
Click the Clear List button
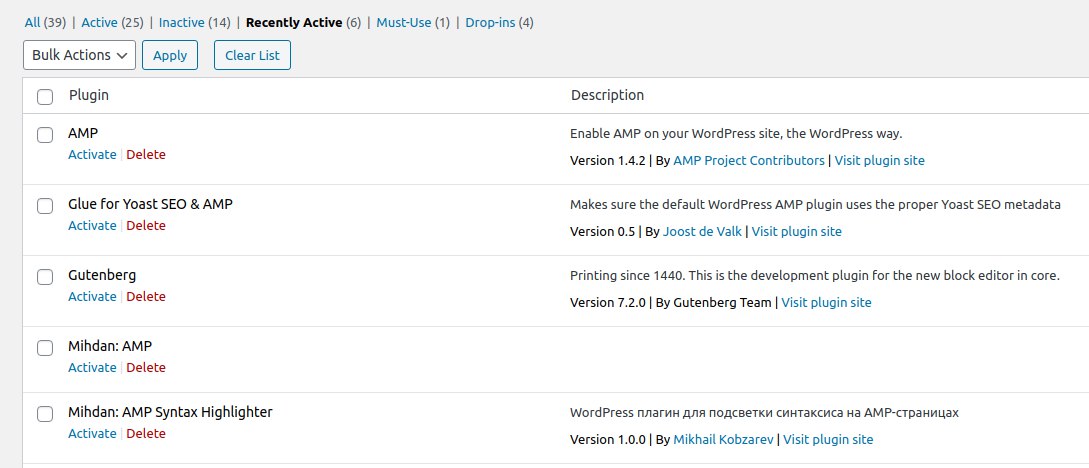click(252, 56)
